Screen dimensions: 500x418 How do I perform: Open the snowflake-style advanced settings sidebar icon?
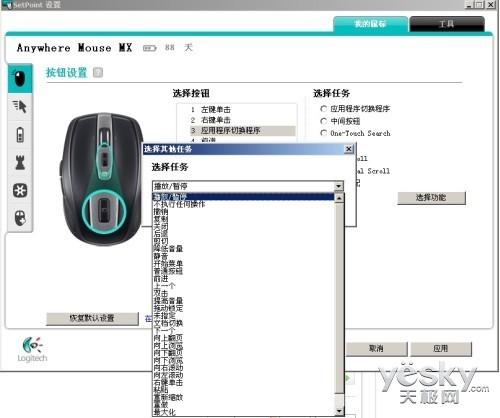20,191
